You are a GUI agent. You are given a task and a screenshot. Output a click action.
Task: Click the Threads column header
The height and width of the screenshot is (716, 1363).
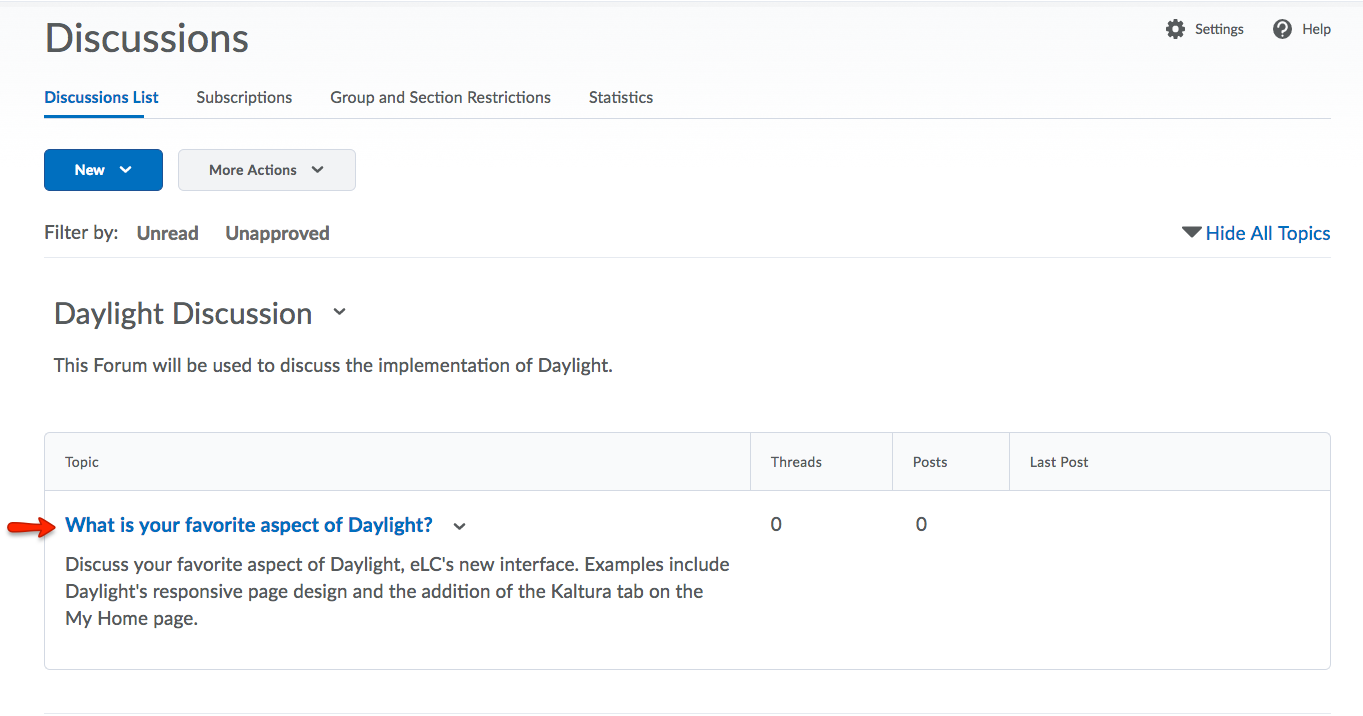[x=796, y=462]
